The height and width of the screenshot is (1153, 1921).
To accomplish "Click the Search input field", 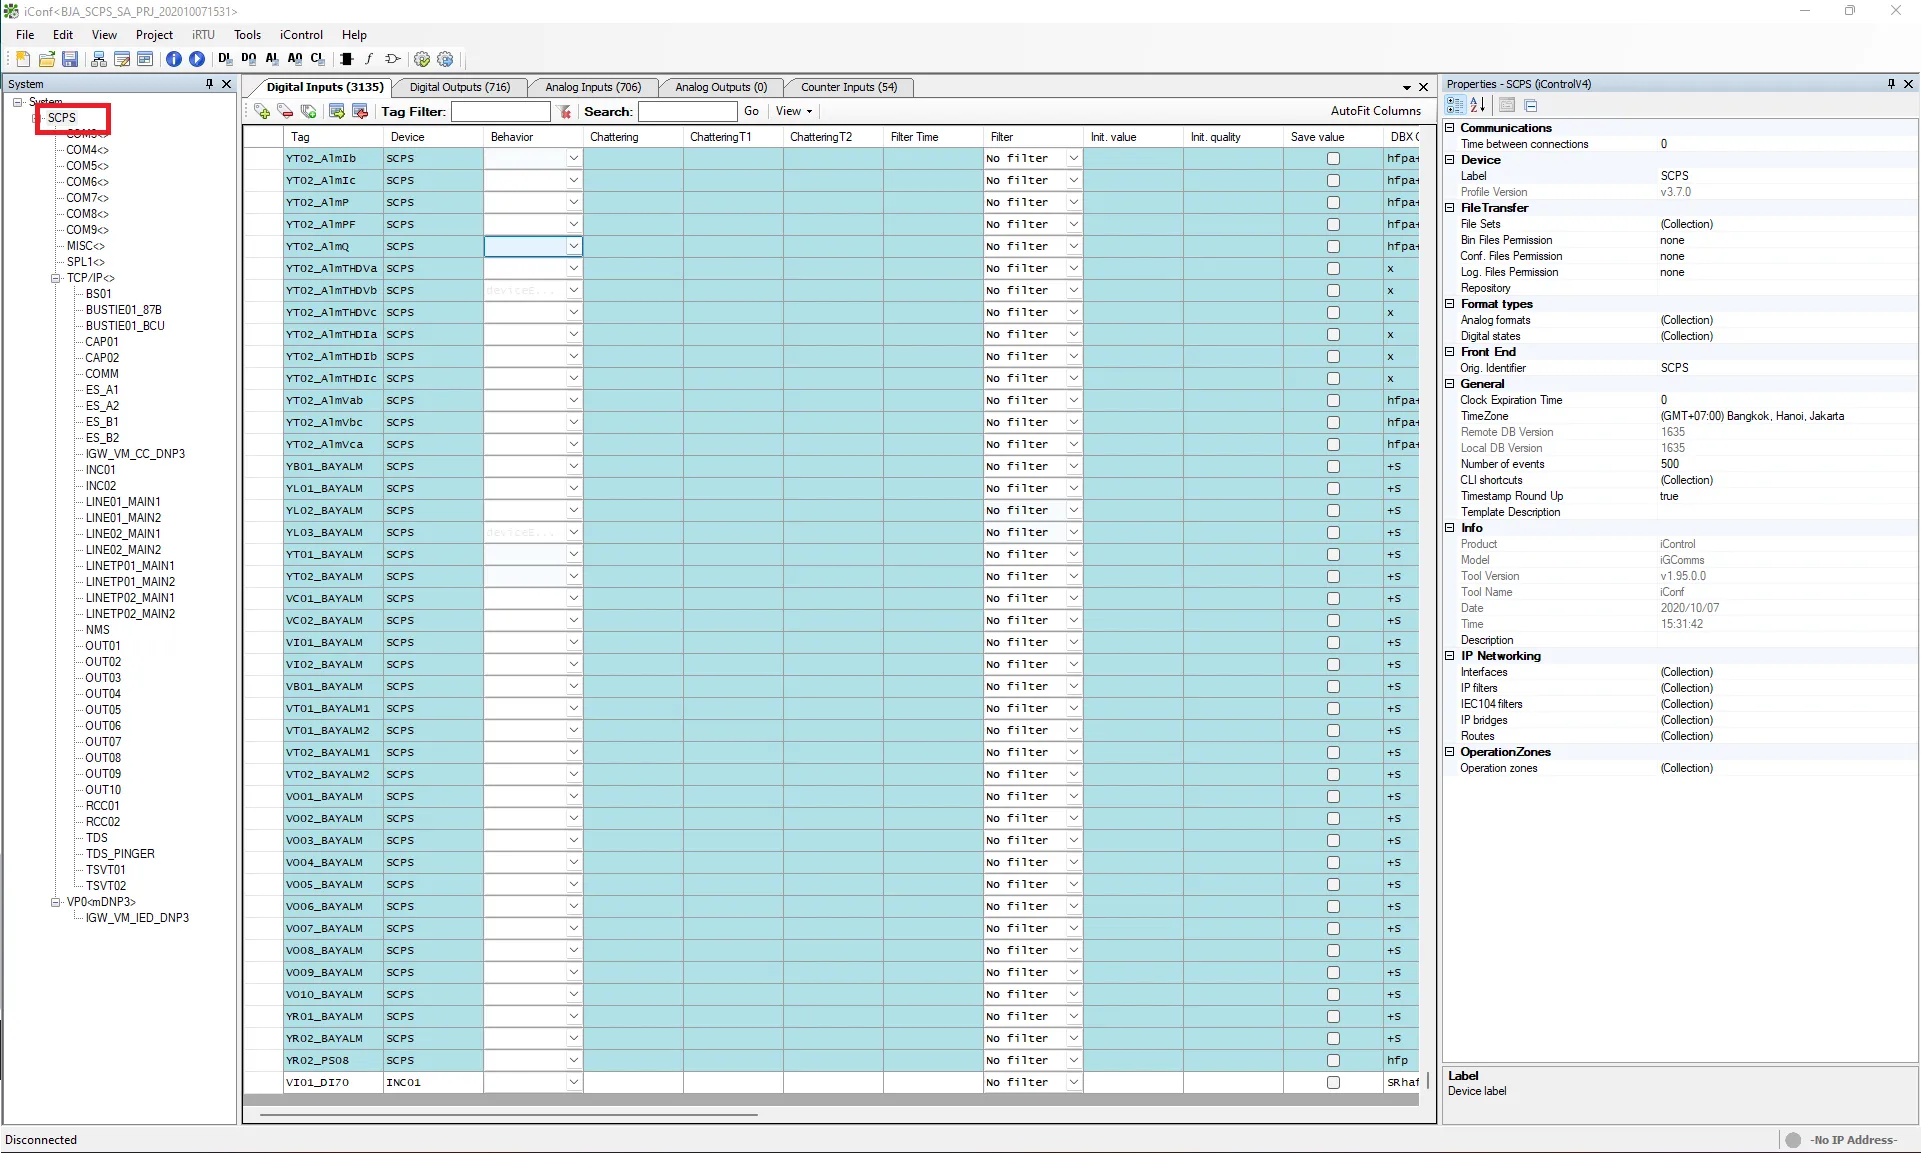I will (x=687, y=111).
